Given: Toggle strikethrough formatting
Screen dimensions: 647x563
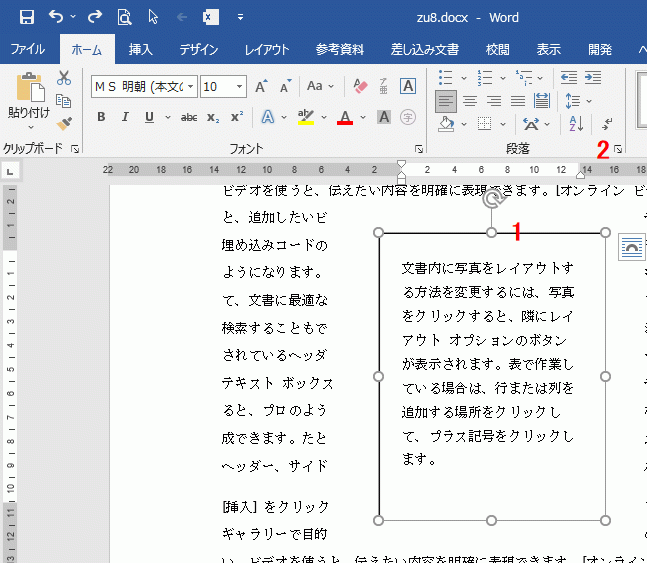Looking at the screenshot, I should coord(188,118).
